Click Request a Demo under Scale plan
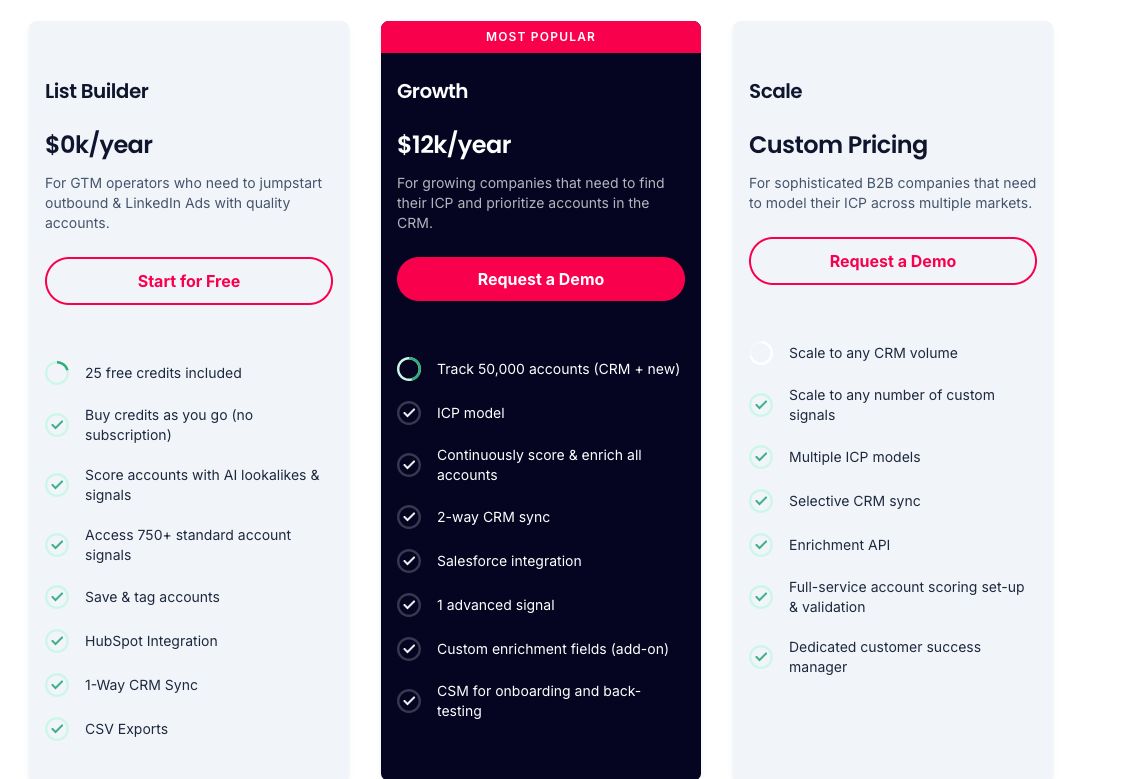This screenshot has height=779, width=1126. click(x=893, y=261)
